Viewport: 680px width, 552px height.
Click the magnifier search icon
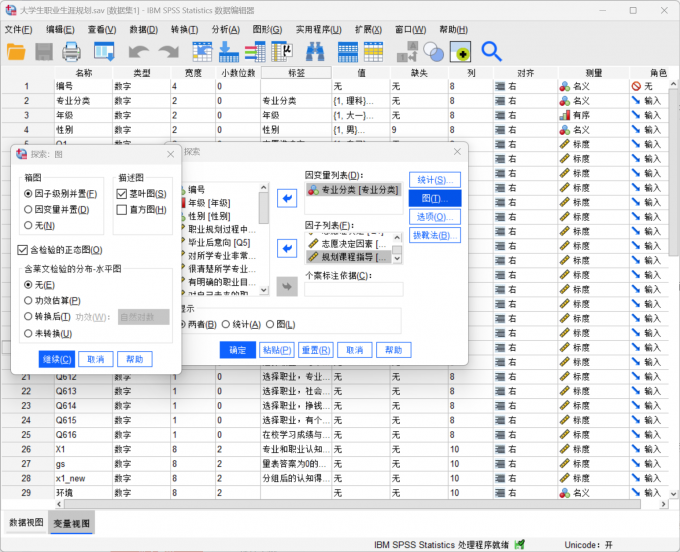[491, 52]
